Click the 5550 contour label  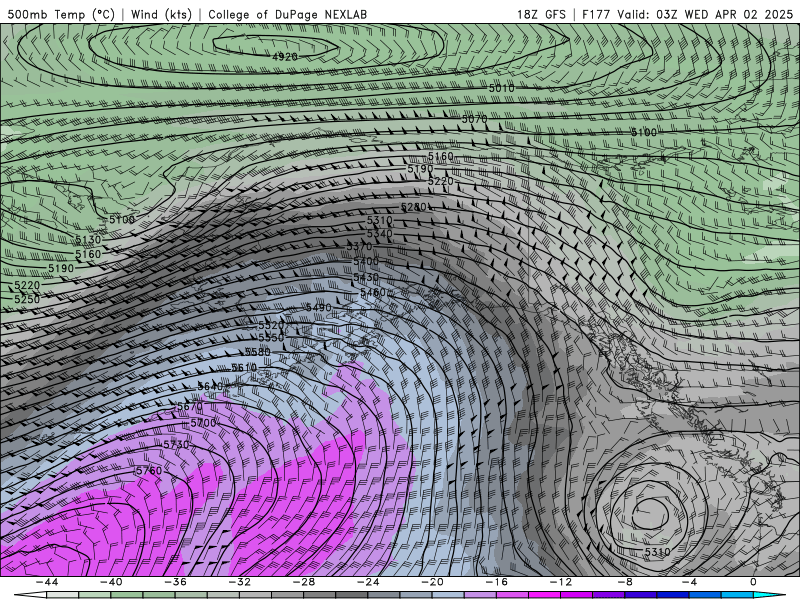(x=271, y=338)
